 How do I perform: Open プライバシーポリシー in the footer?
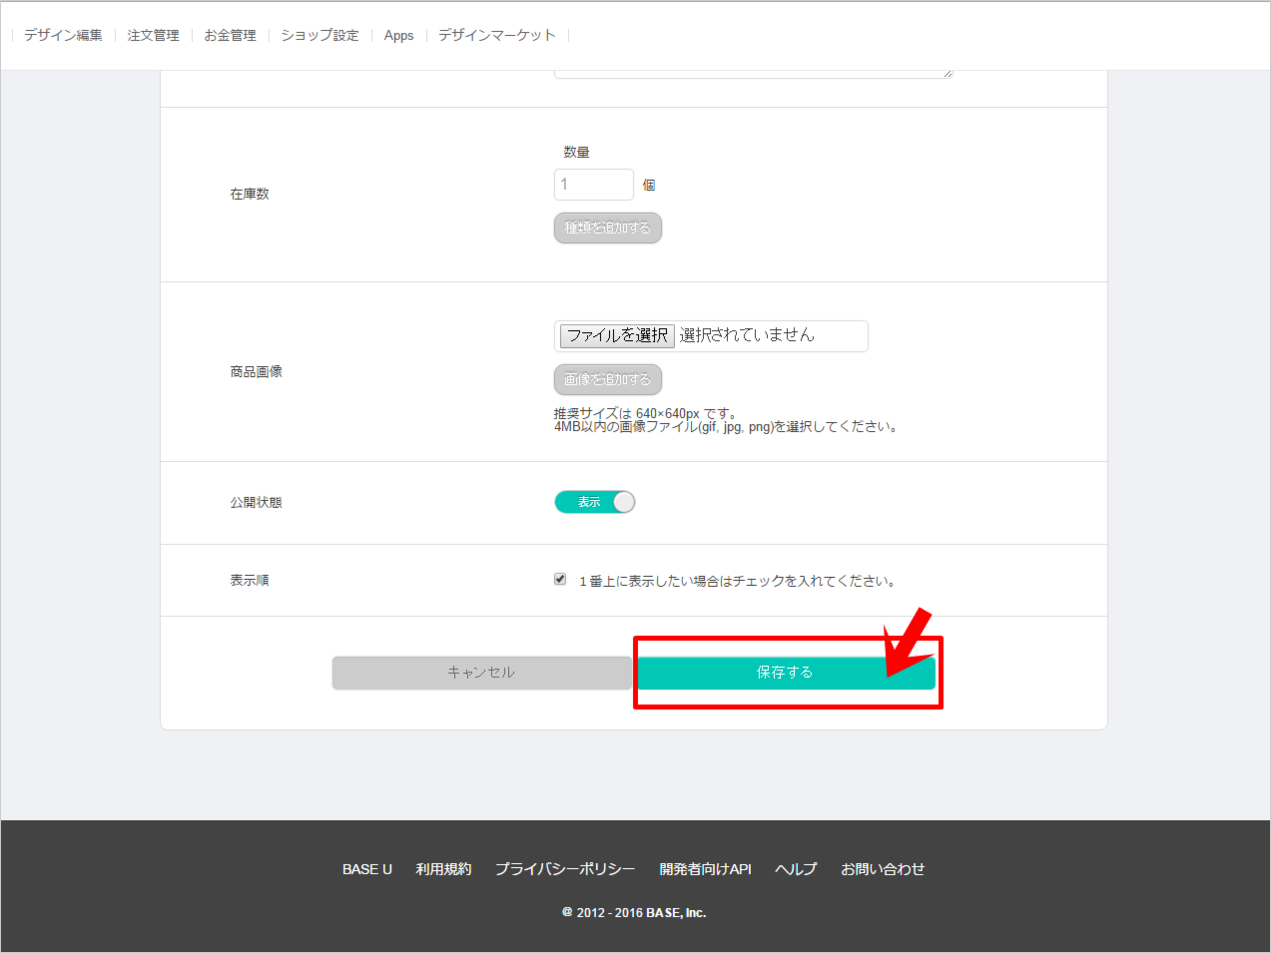(565, 869)
